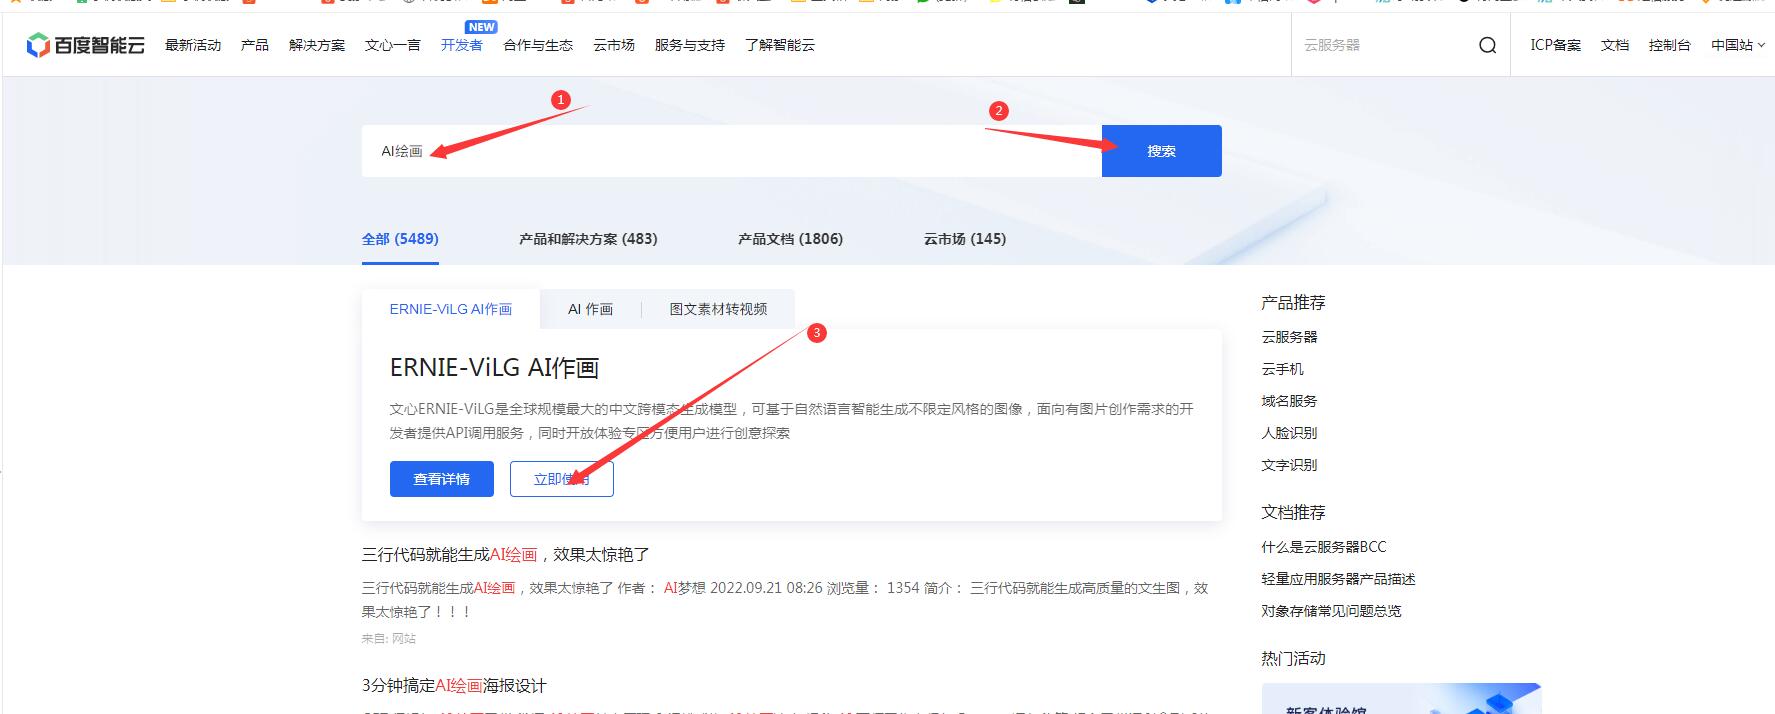Click the 立即使用 button
This screenshot has width=1775, height=714.
tap(562, 479)
